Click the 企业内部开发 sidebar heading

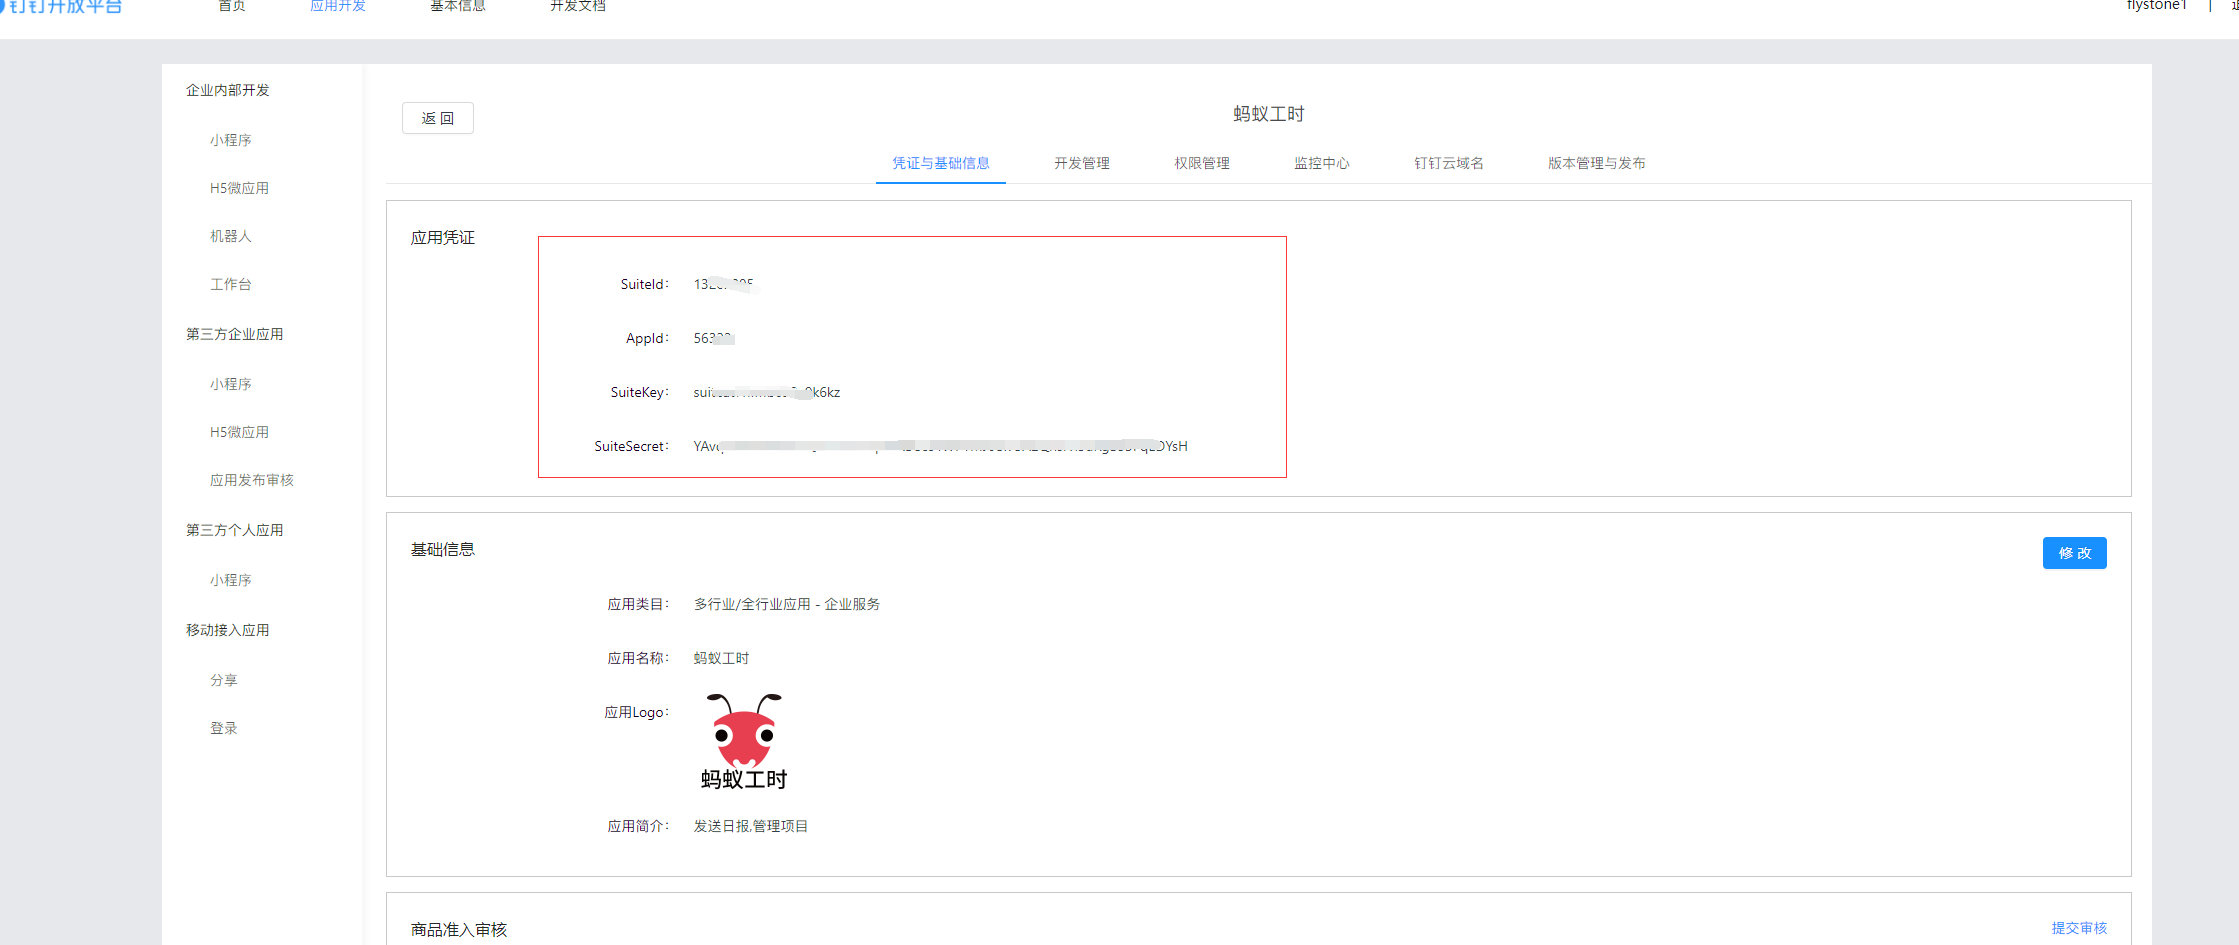228,90
